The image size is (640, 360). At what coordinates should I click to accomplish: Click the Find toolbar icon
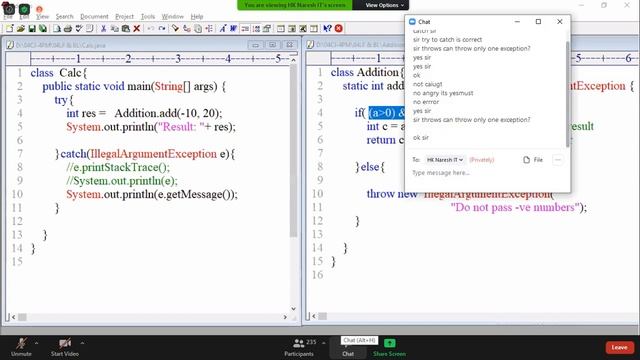click(176, 29)
